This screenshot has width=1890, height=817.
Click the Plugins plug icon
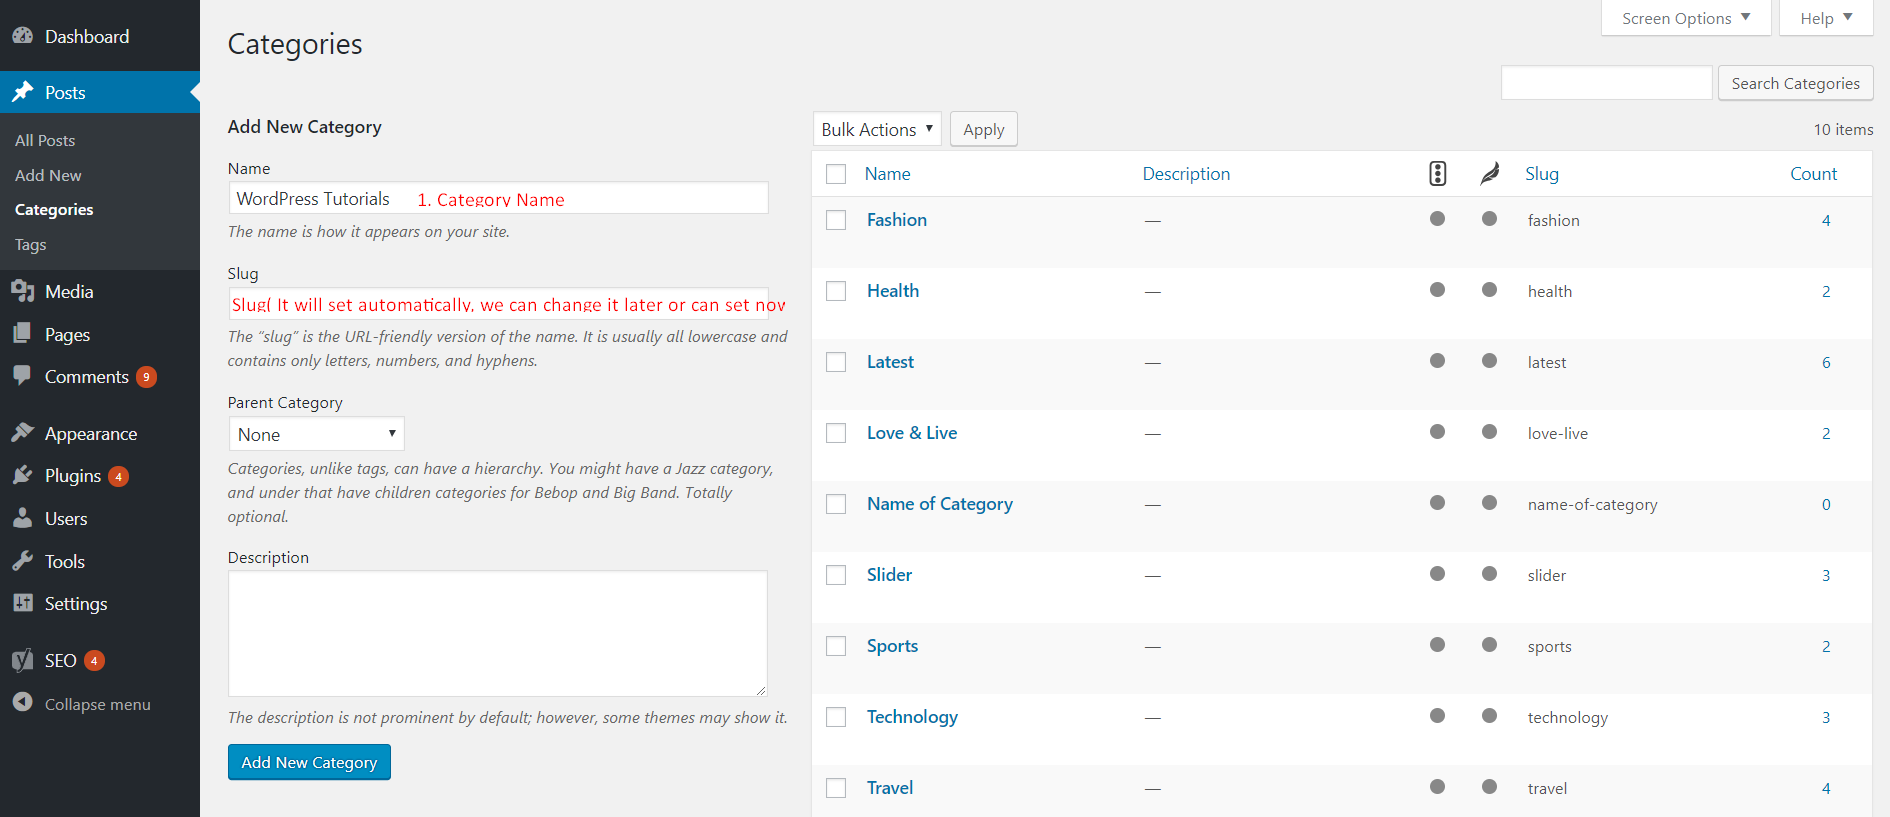22,475
